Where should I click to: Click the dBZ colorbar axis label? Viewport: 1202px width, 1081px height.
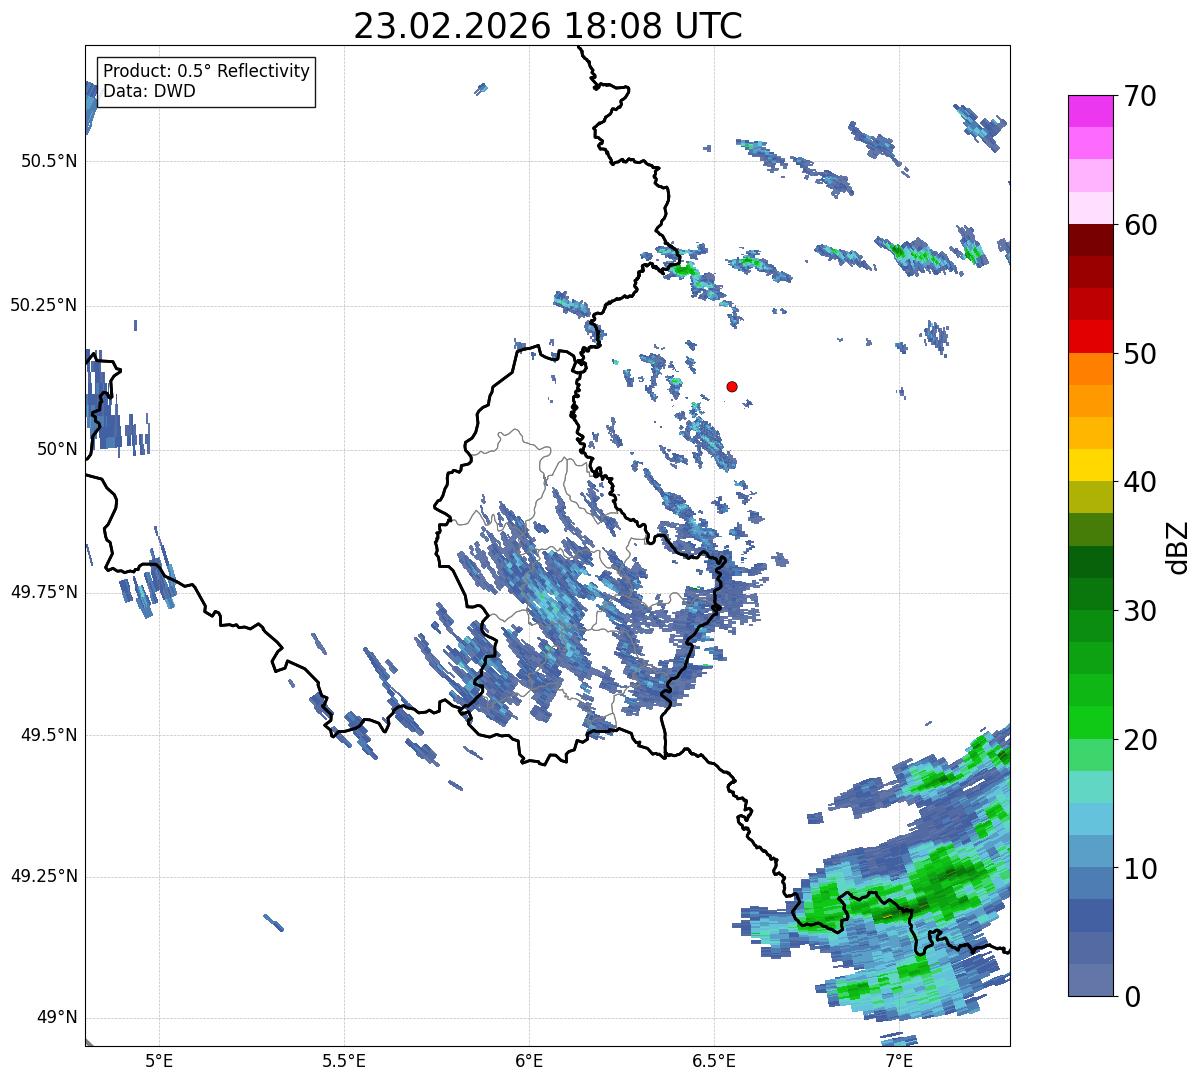pos(1178,547)
